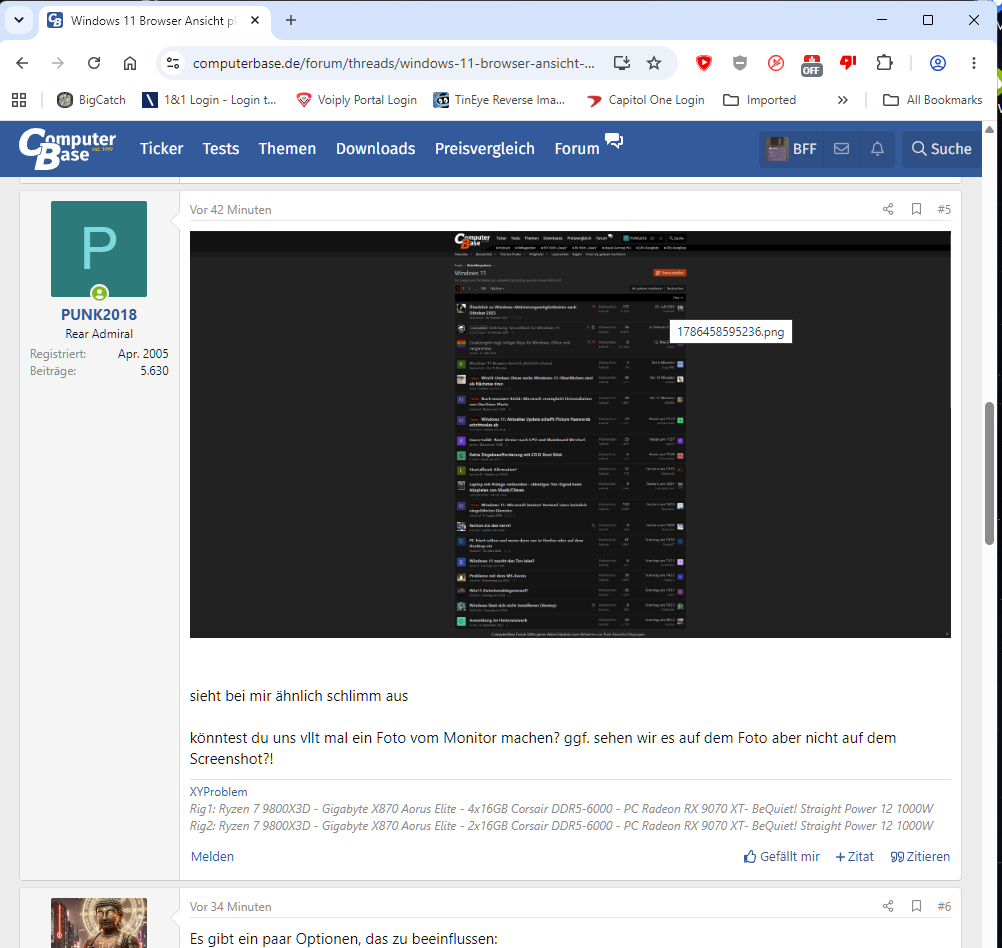Click the computerbase.de URL address field

394,63
